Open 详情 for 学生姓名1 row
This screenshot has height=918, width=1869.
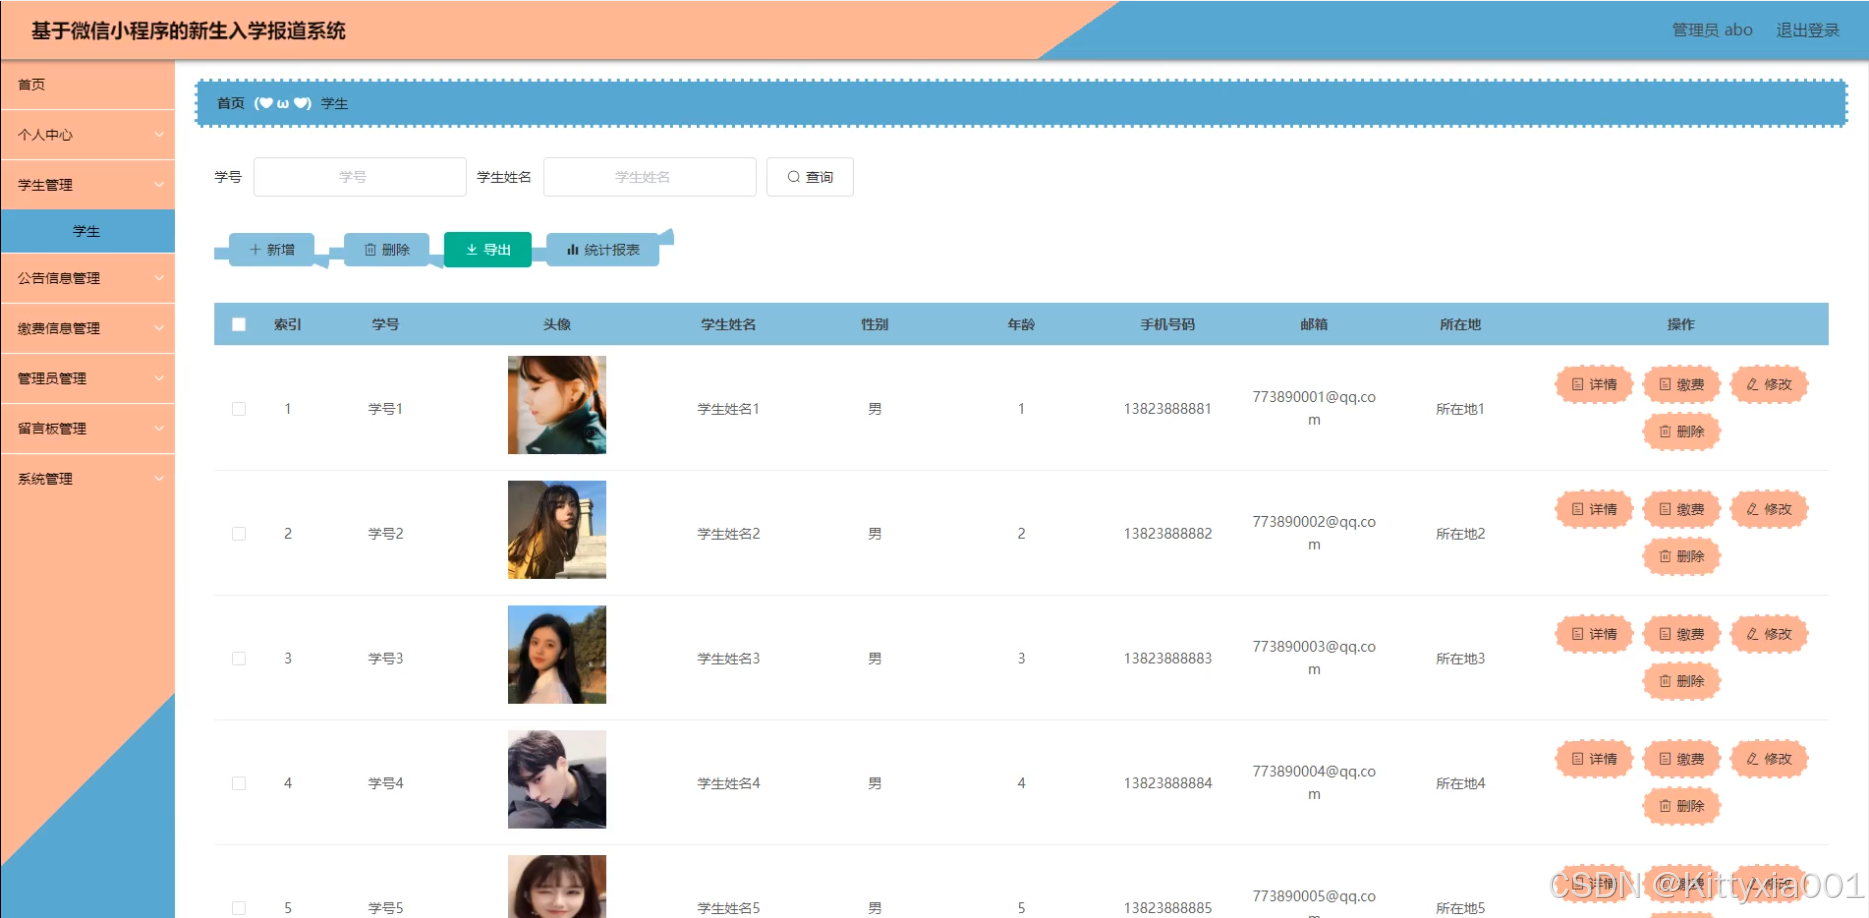[1594, 384]
